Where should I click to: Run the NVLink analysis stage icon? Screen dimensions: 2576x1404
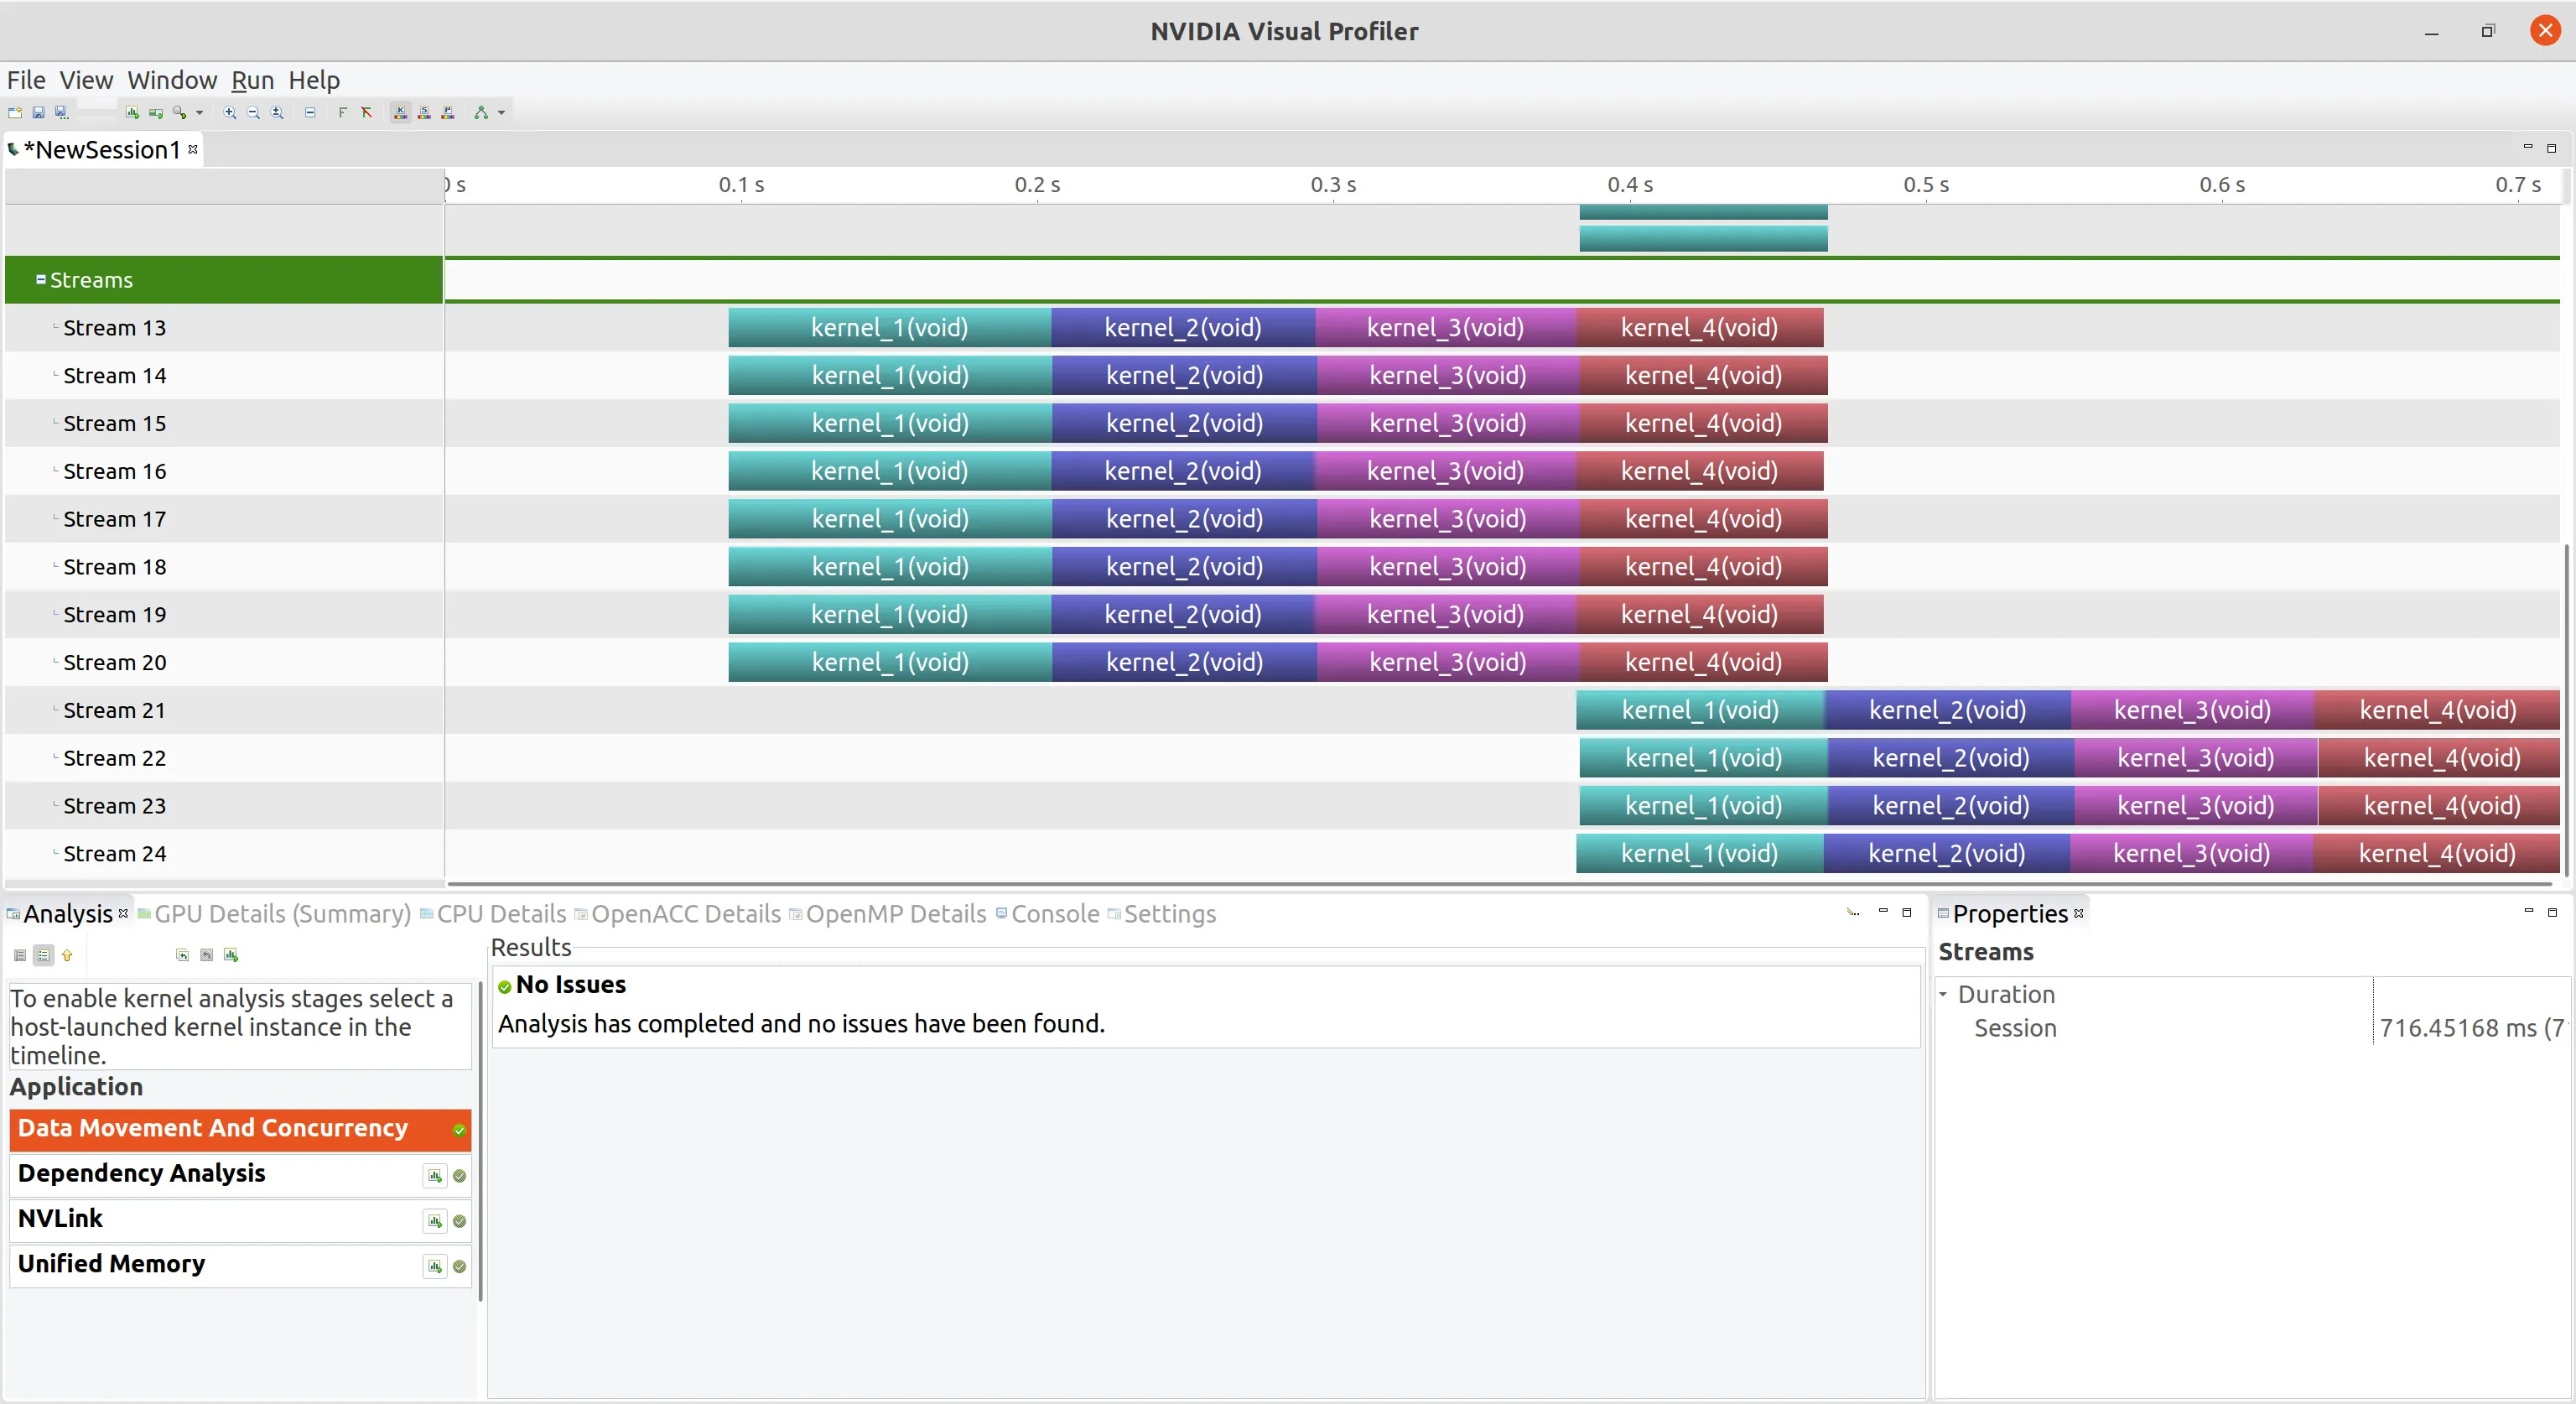[x=435, y=1221]
